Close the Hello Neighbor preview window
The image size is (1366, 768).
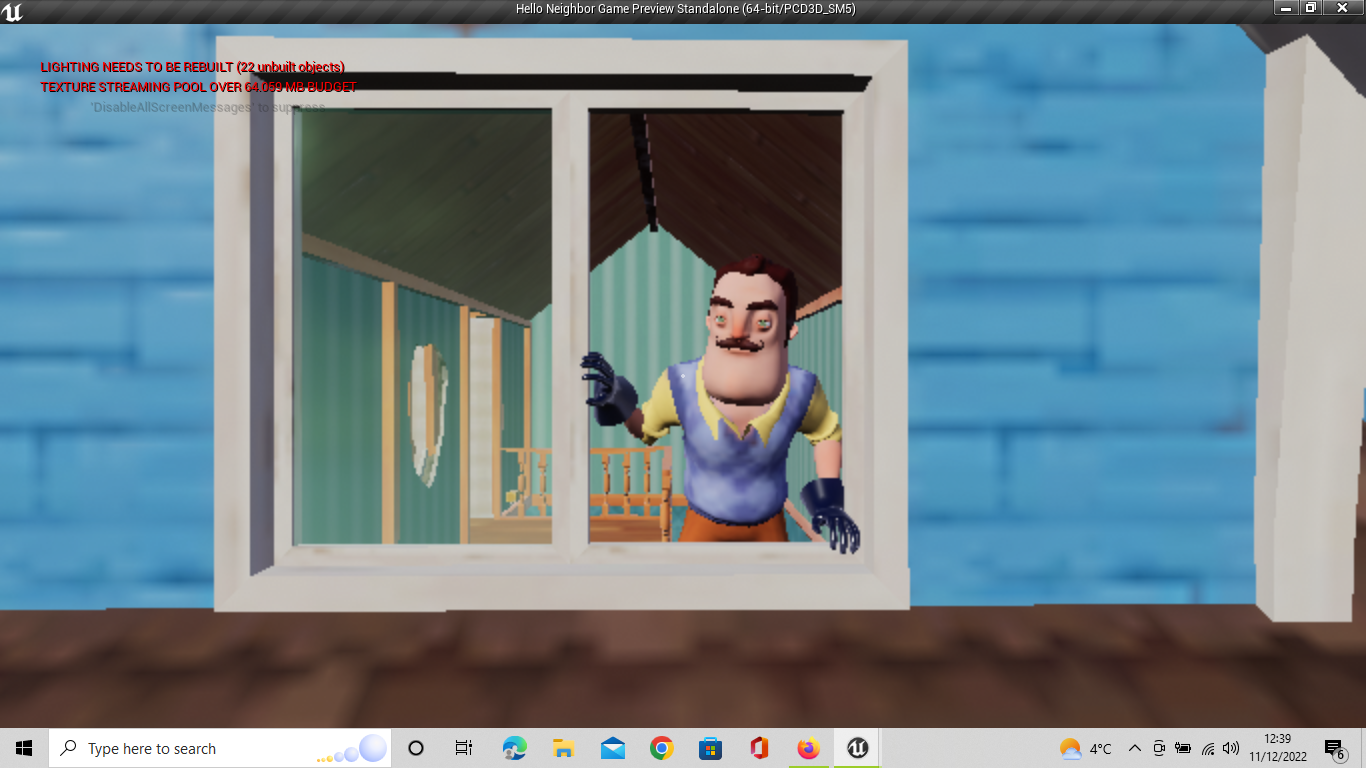click(1343, 8)
